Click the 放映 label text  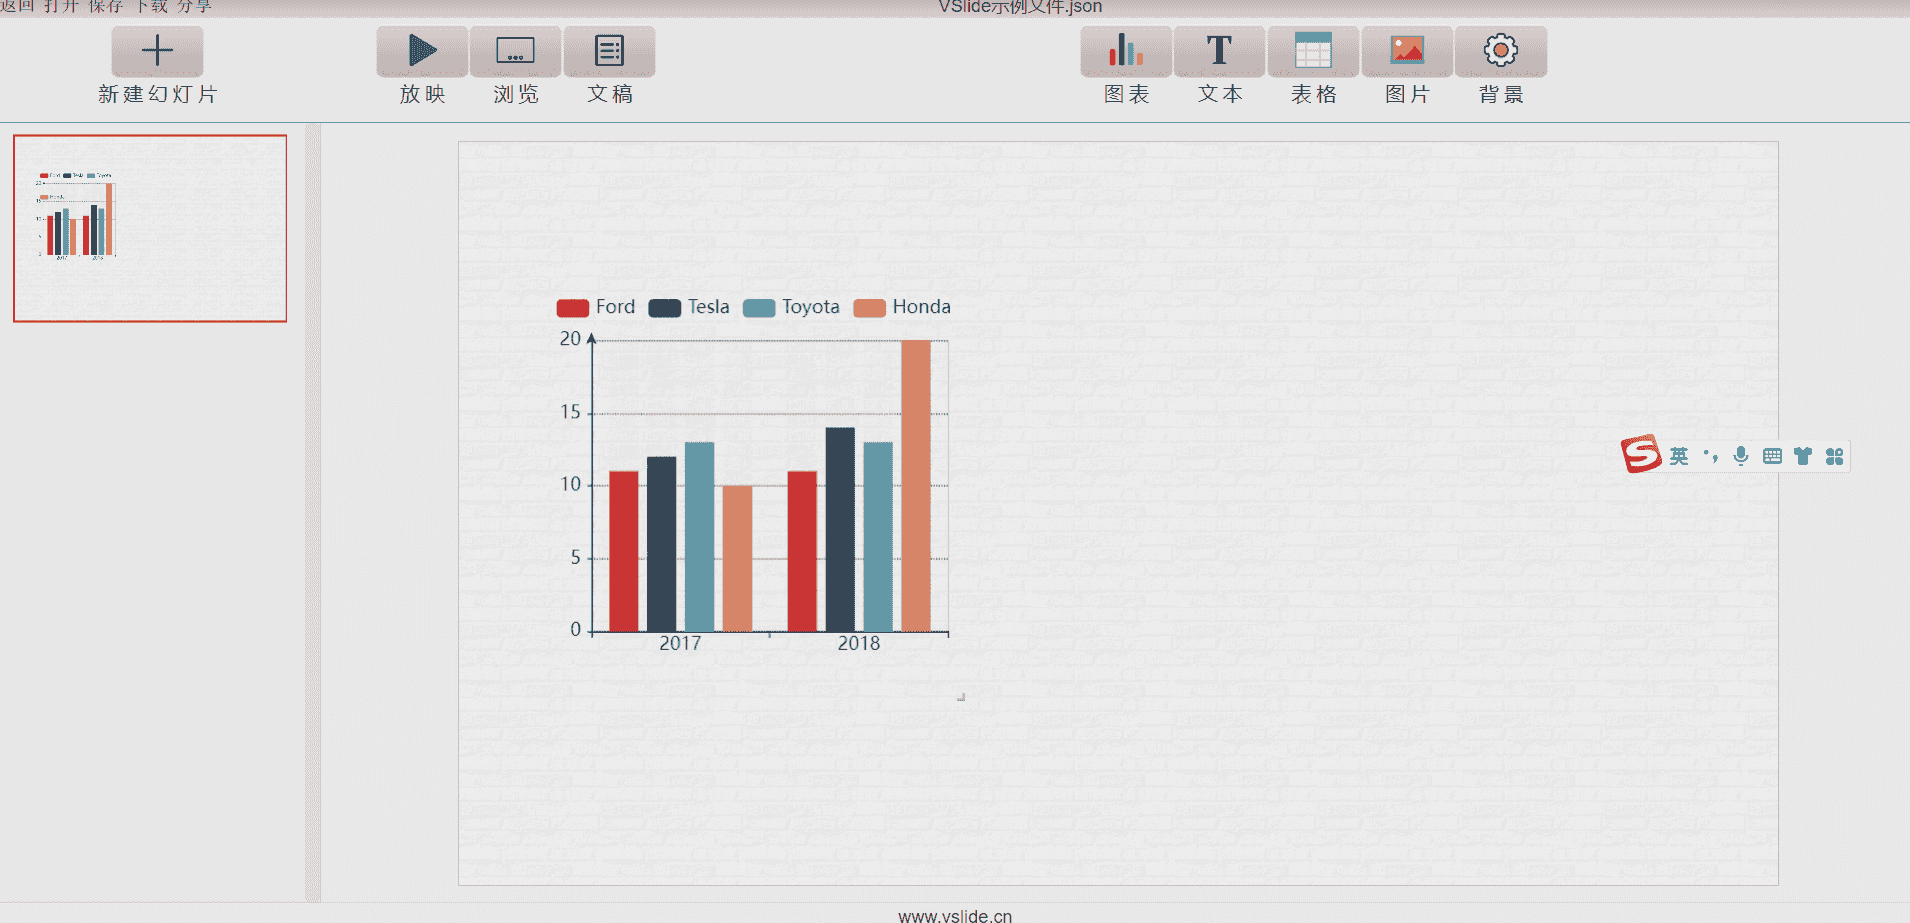(x=423, y=94)
